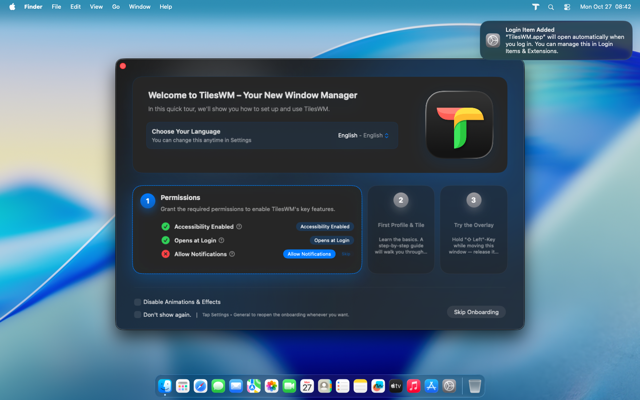Open Photos from the Dock

tap(271, 386)
